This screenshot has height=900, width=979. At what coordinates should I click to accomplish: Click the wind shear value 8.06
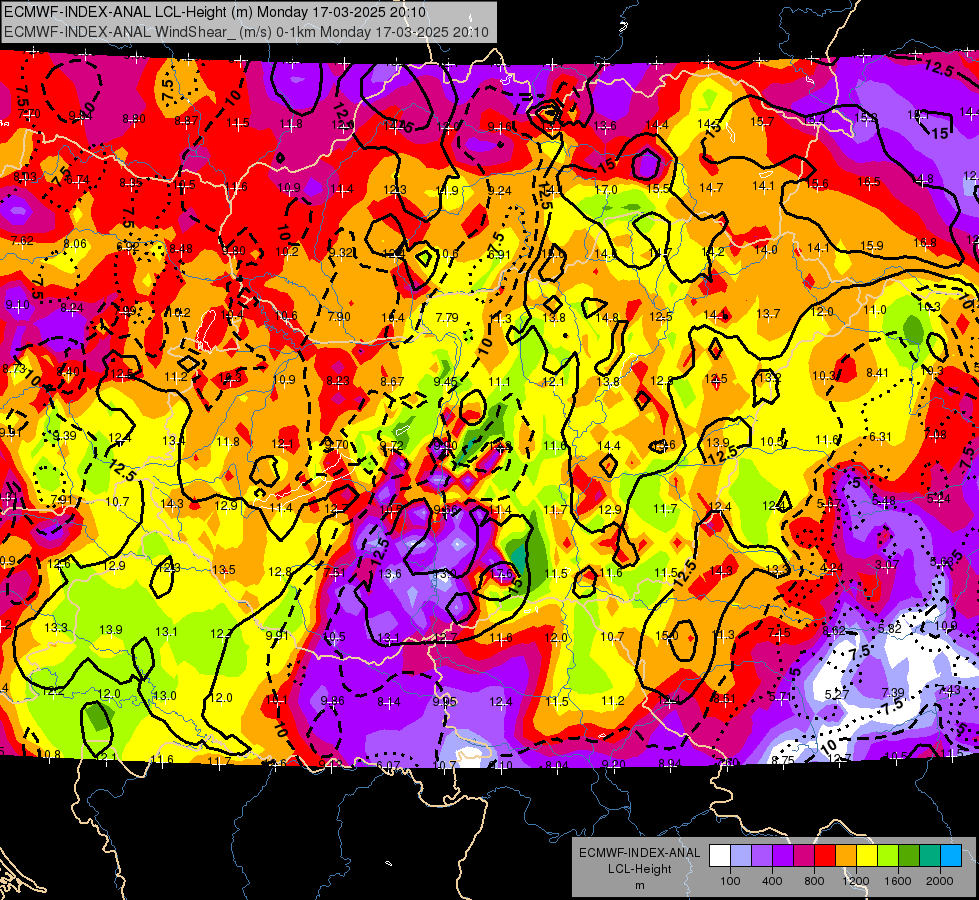[75, 244]
